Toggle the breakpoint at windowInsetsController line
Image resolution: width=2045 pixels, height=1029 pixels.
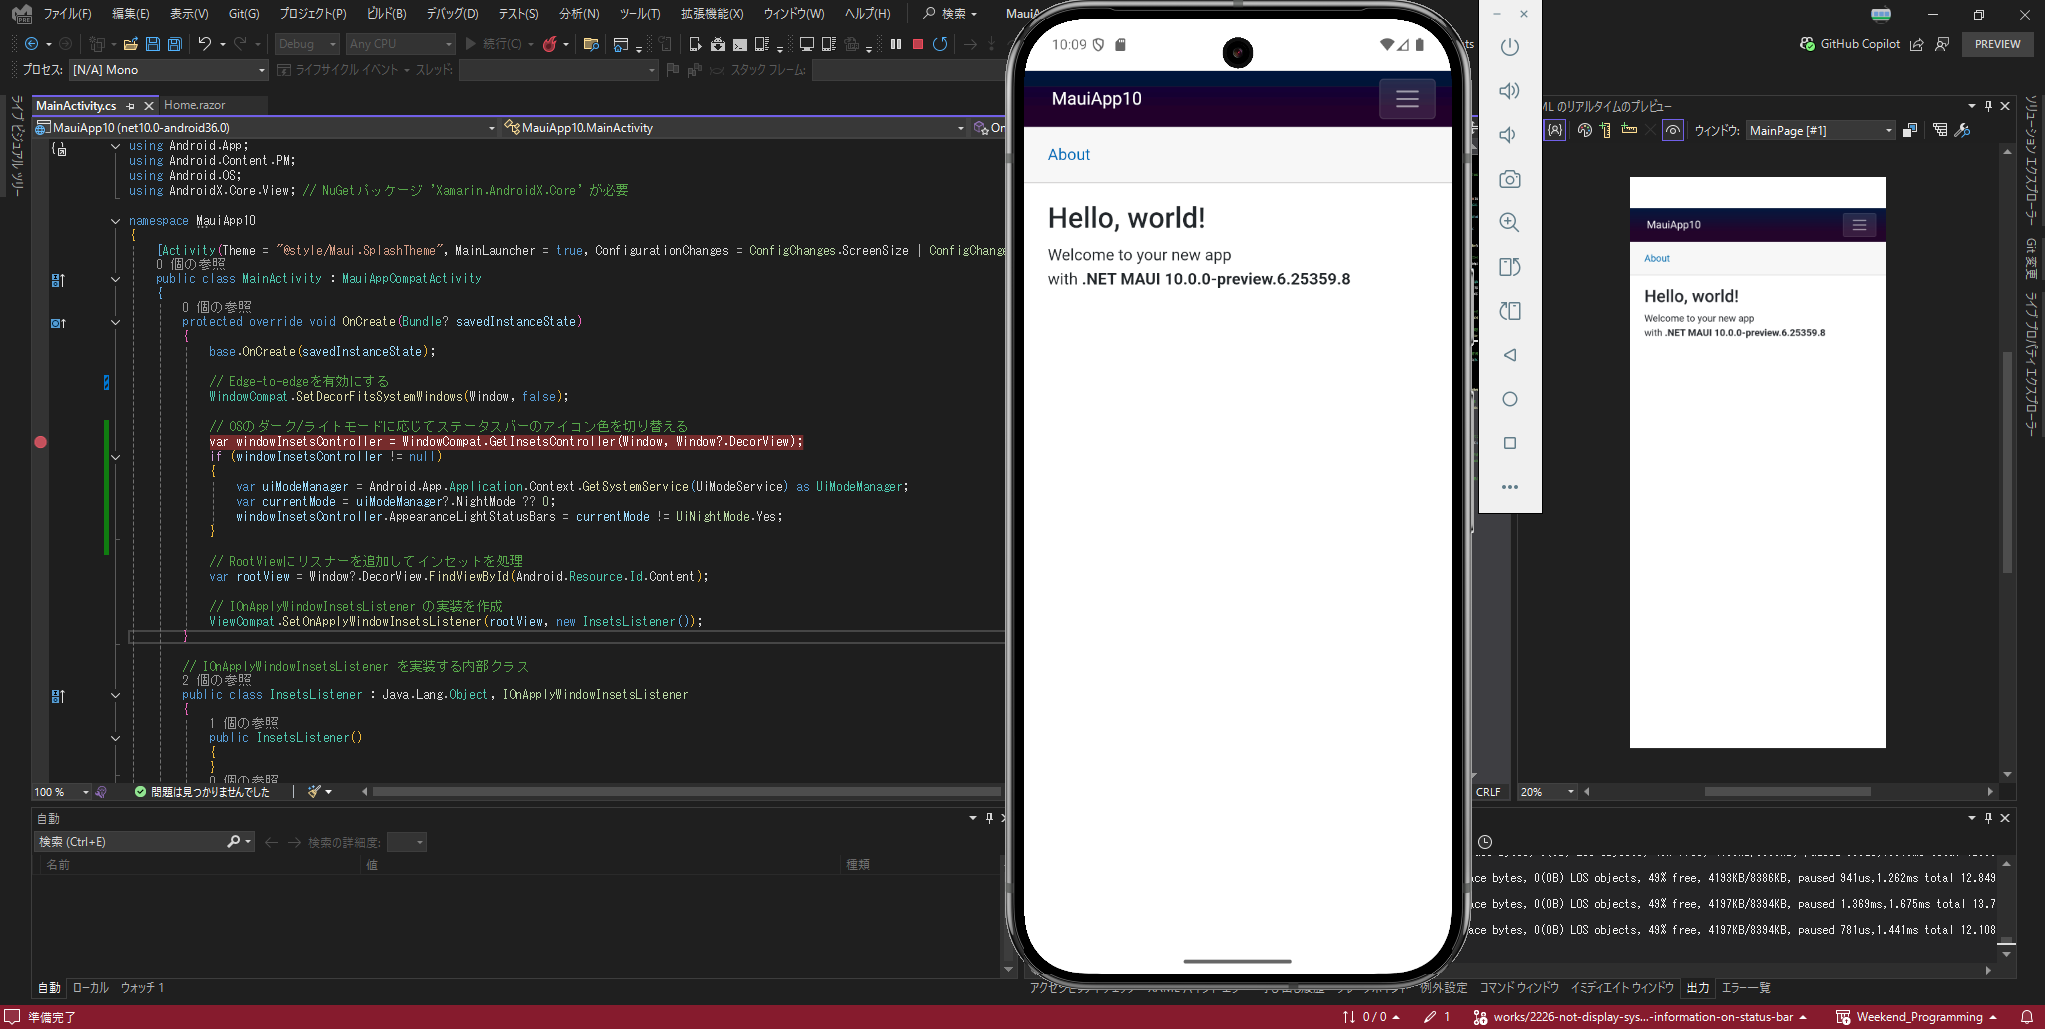[41, 441]
